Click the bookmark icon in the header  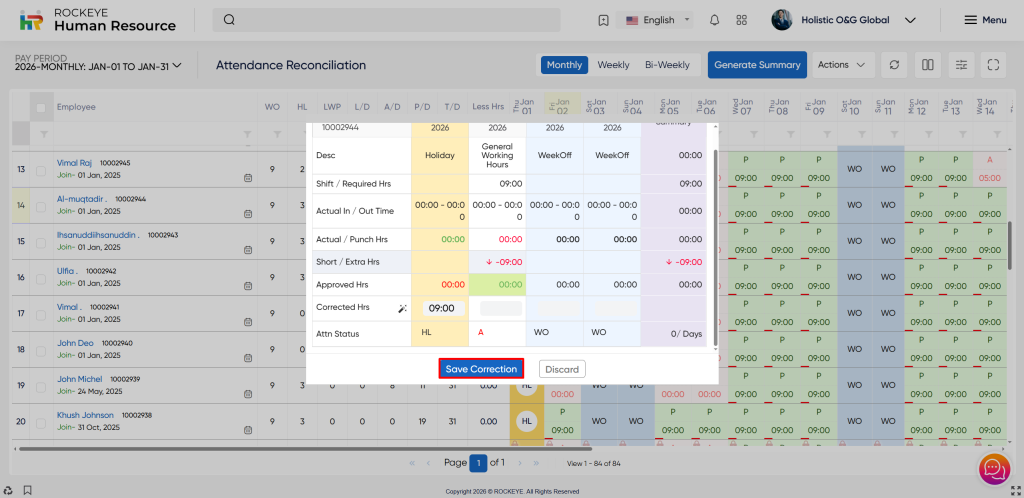[x=603, y=20]
